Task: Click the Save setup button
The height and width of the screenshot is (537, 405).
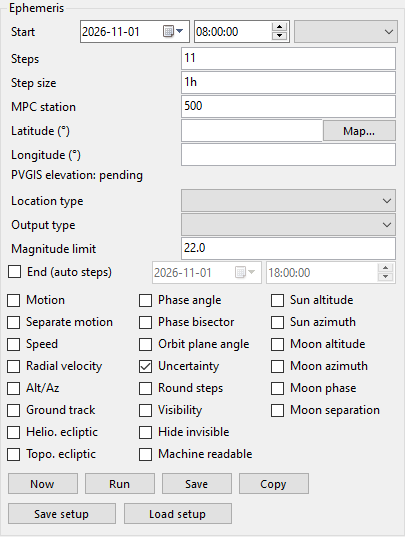Action: click(x=62, y=513)
